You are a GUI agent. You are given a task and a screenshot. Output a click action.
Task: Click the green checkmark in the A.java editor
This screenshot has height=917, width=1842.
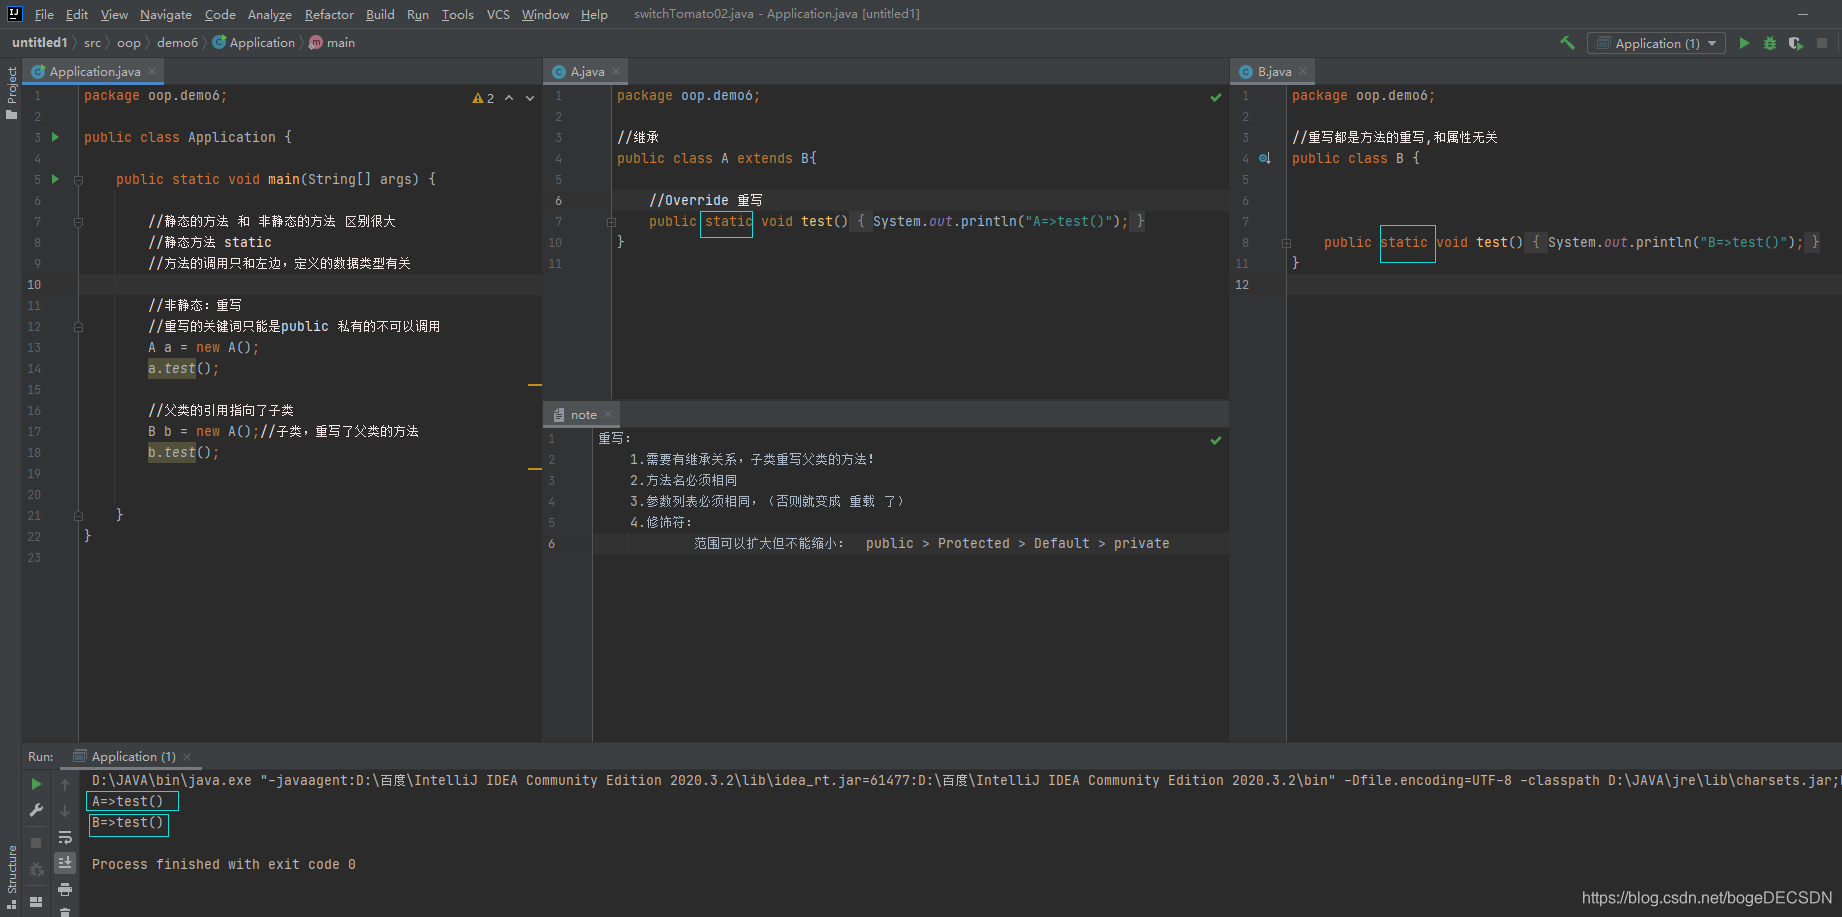click(x=1216, y=97)
